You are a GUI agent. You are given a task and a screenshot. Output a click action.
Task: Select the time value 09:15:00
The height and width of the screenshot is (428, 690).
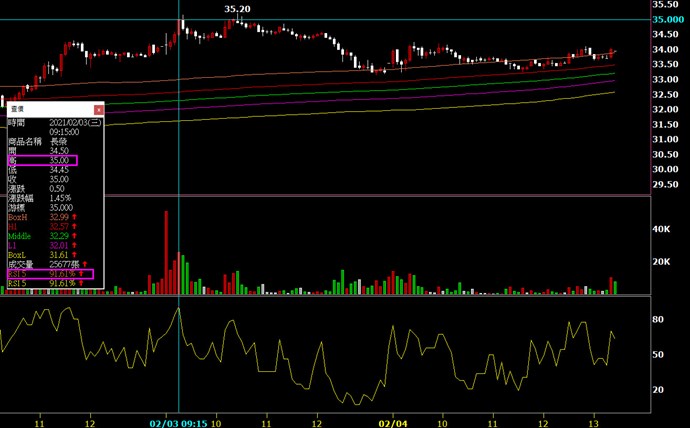(x=64, y=132)
